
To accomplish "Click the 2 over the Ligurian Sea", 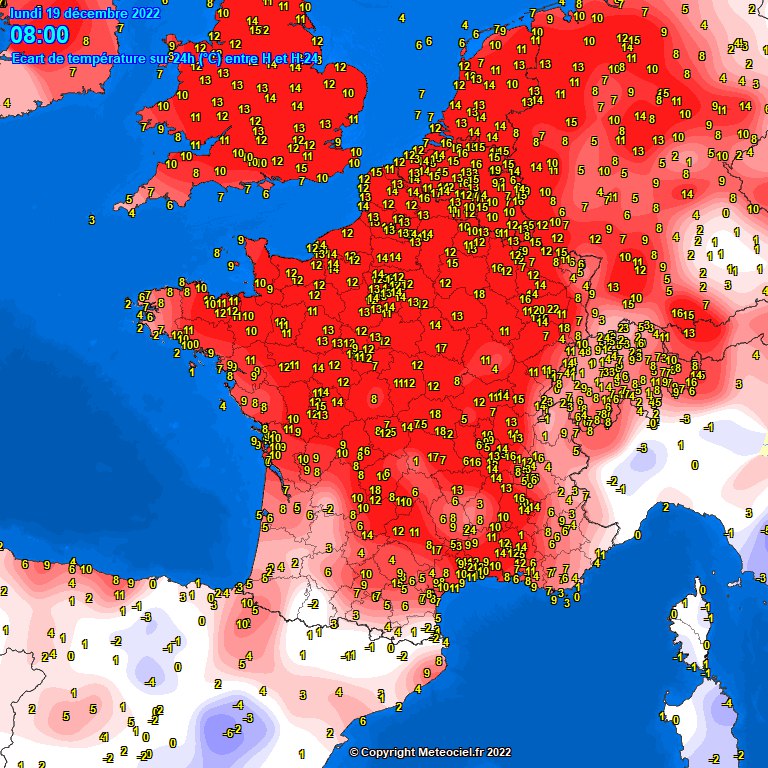I will tap(665, 507).
